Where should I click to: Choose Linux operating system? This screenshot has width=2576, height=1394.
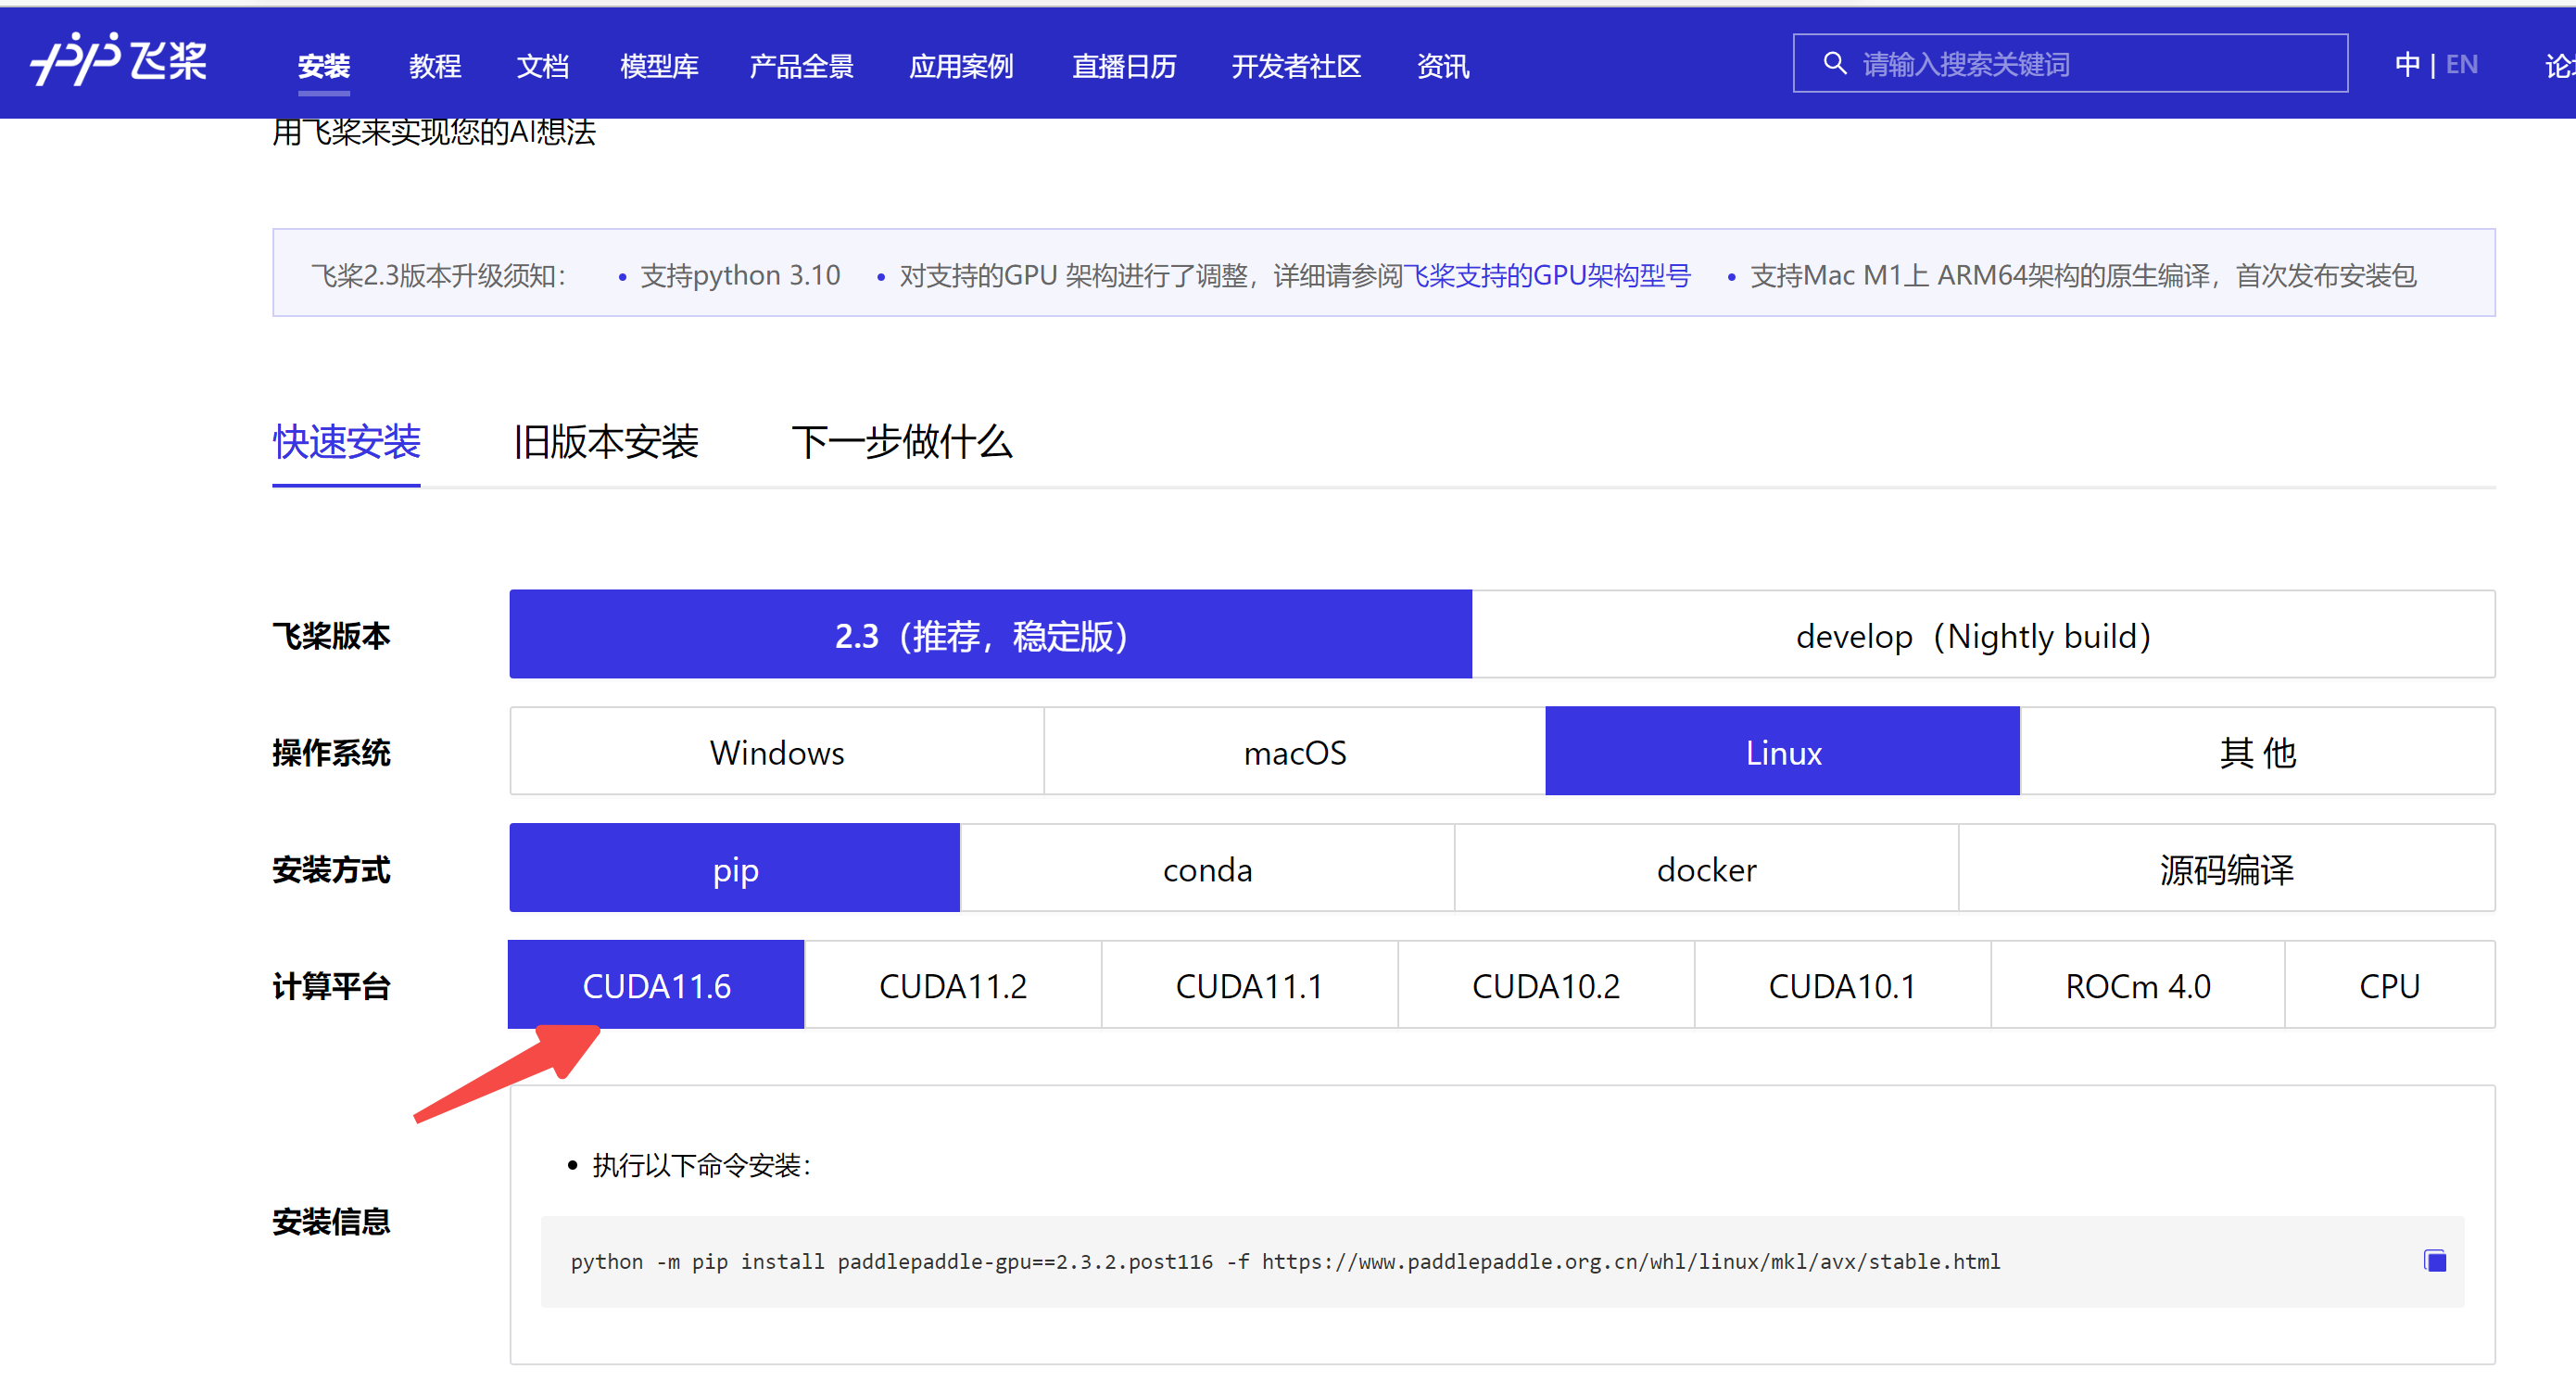(x=1783, y=751)
